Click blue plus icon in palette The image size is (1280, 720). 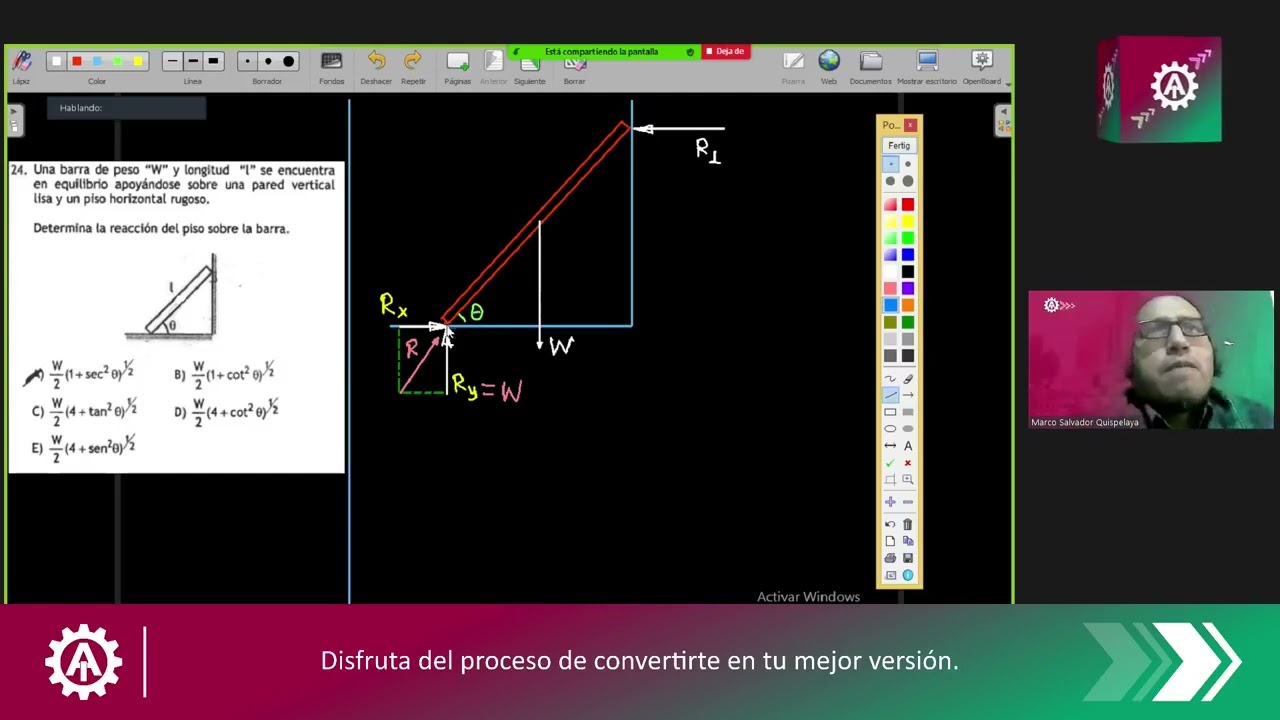pyautogui.click(x=890, y=502)
